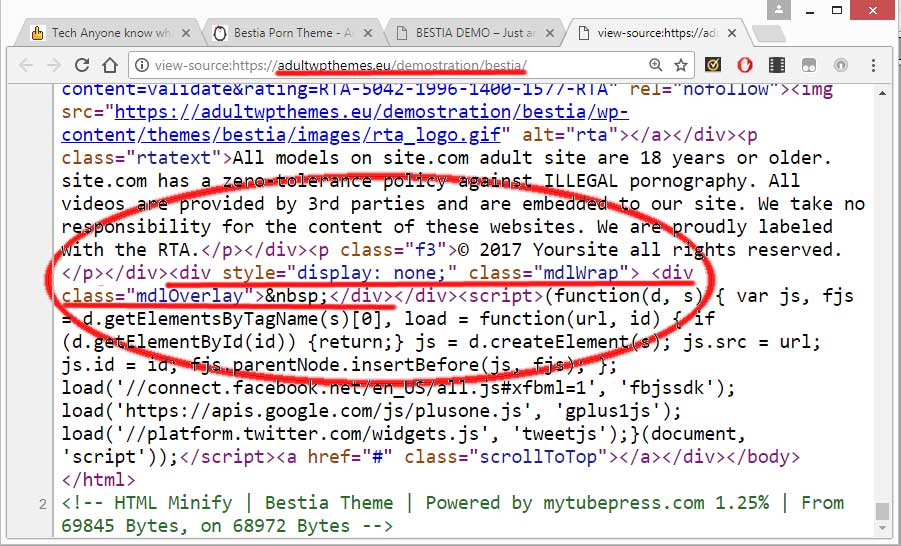Viewport: 901px width, 546px height.
Task: Close the 'BESTIA DEMO' tab
Action: coord(550,33)
